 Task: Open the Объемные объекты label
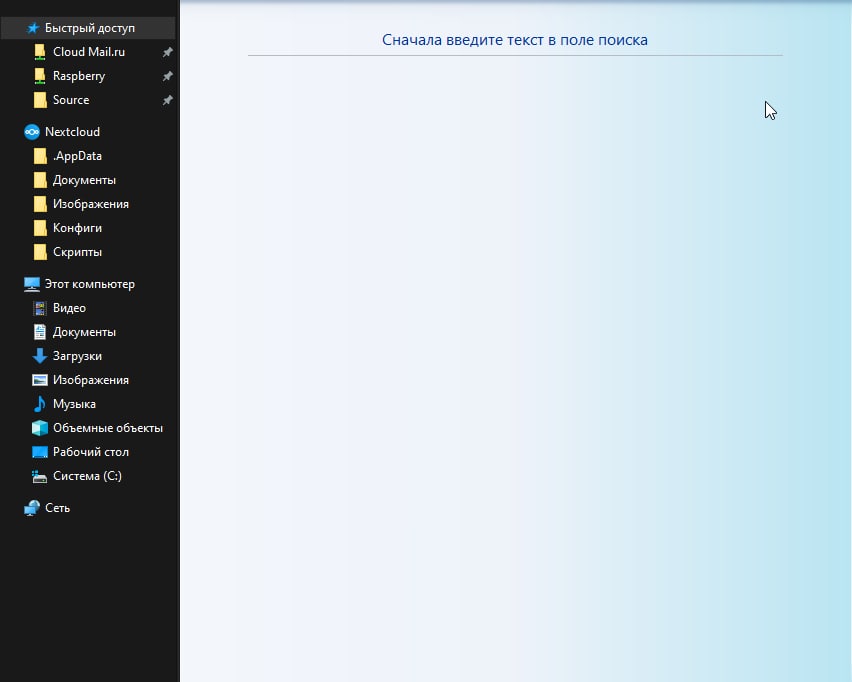[108, 428]
